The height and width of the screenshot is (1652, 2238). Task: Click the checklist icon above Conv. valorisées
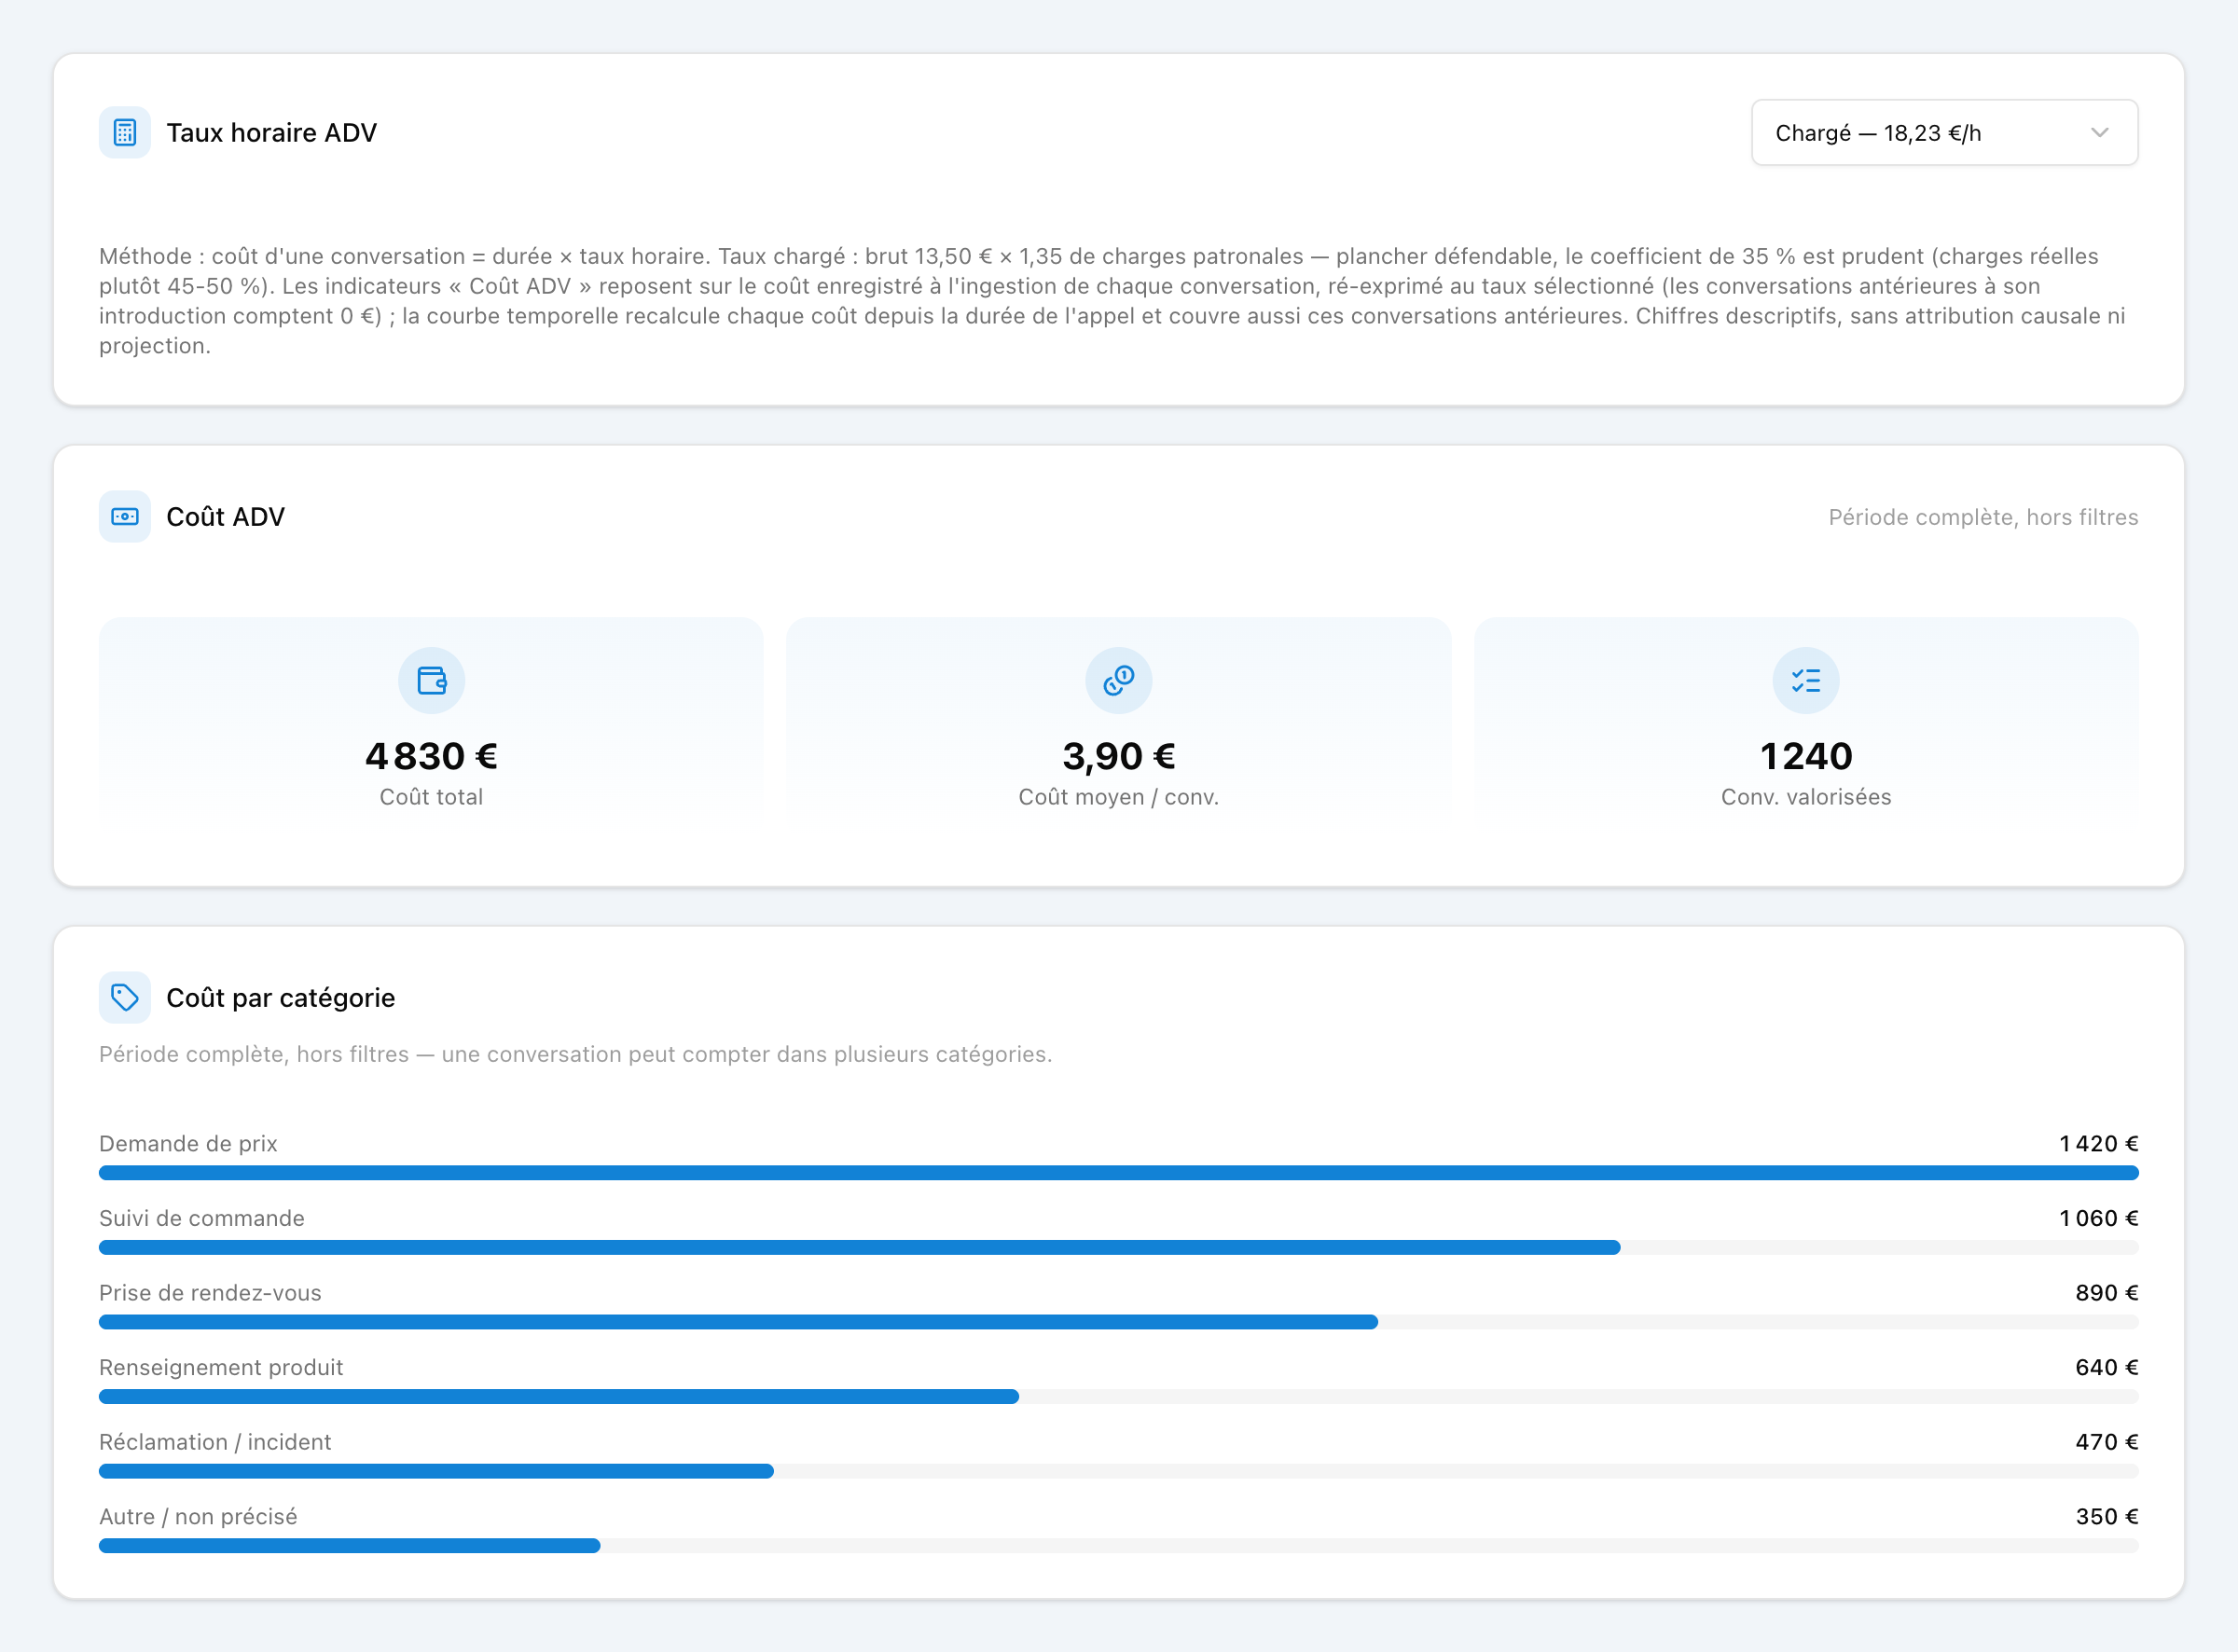click(x=1806, y=681)
